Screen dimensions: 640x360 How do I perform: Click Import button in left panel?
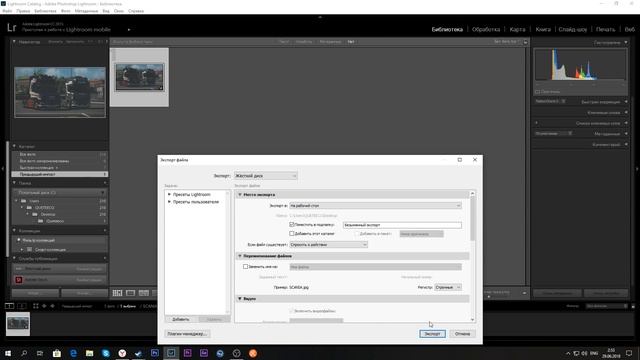35,293
